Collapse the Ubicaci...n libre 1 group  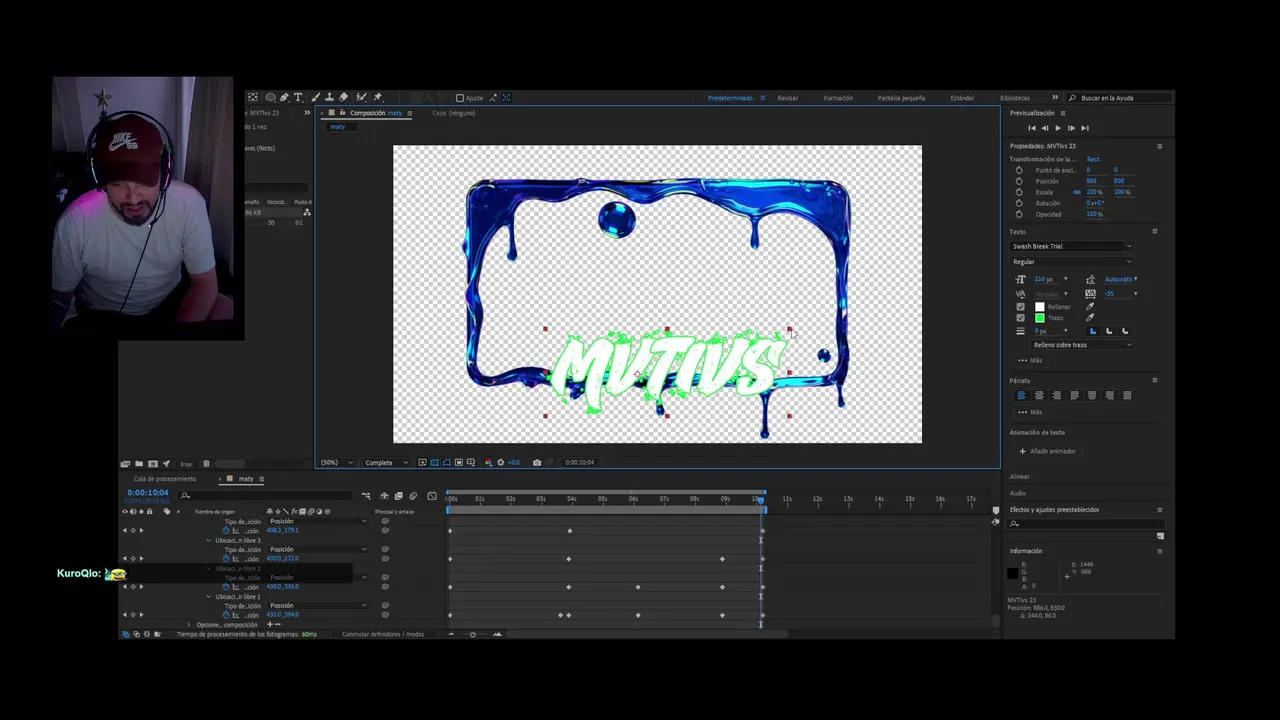click(209, 596)
